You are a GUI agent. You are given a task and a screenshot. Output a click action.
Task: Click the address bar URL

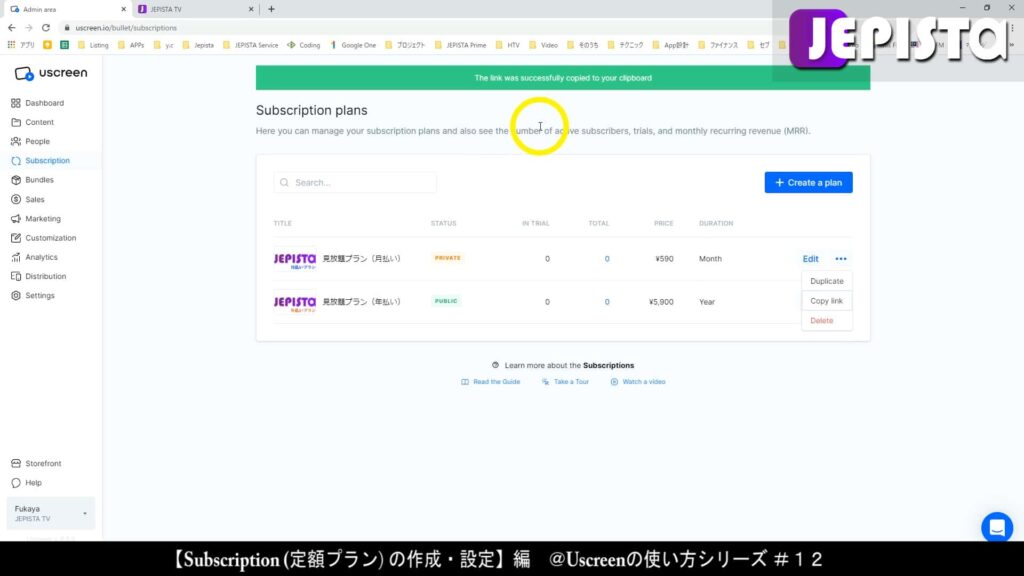click(126, 28)
